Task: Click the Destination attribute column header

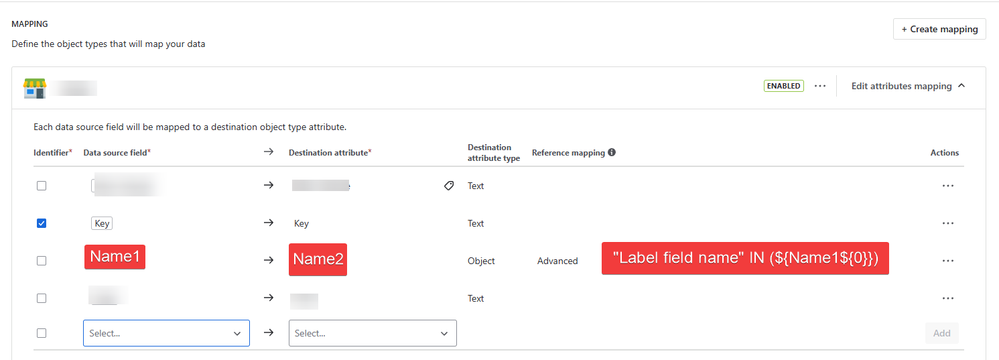Action: pyautogui.click(x=331, y=153)
